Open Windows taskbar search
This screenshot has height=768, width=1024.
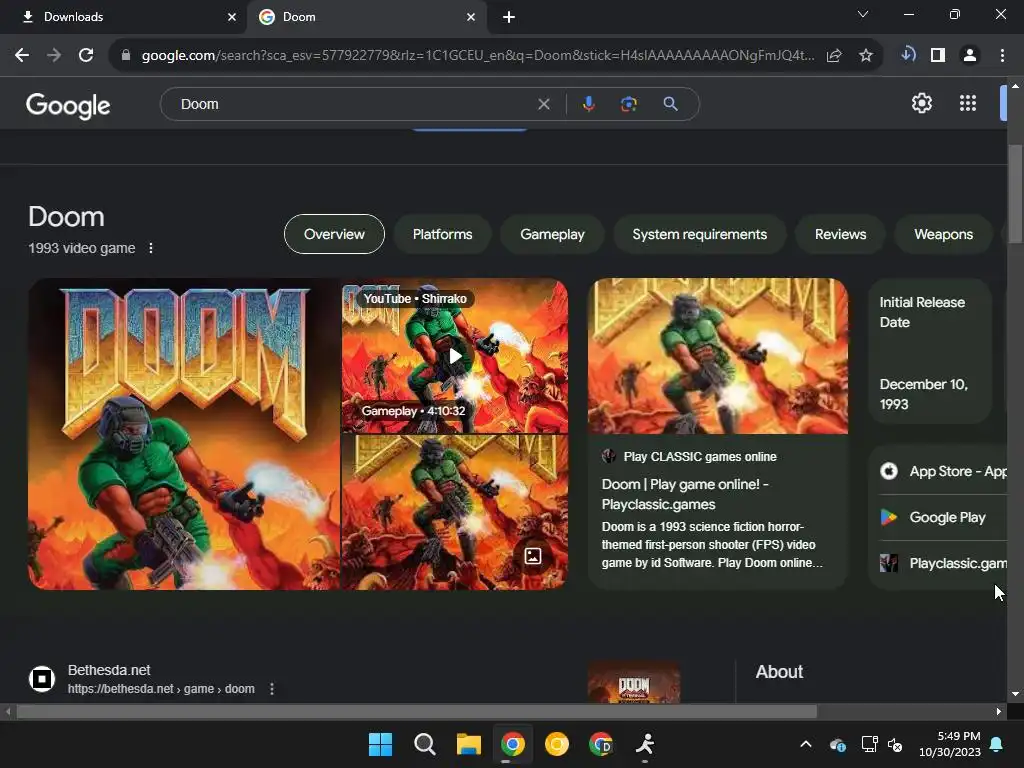424,744
